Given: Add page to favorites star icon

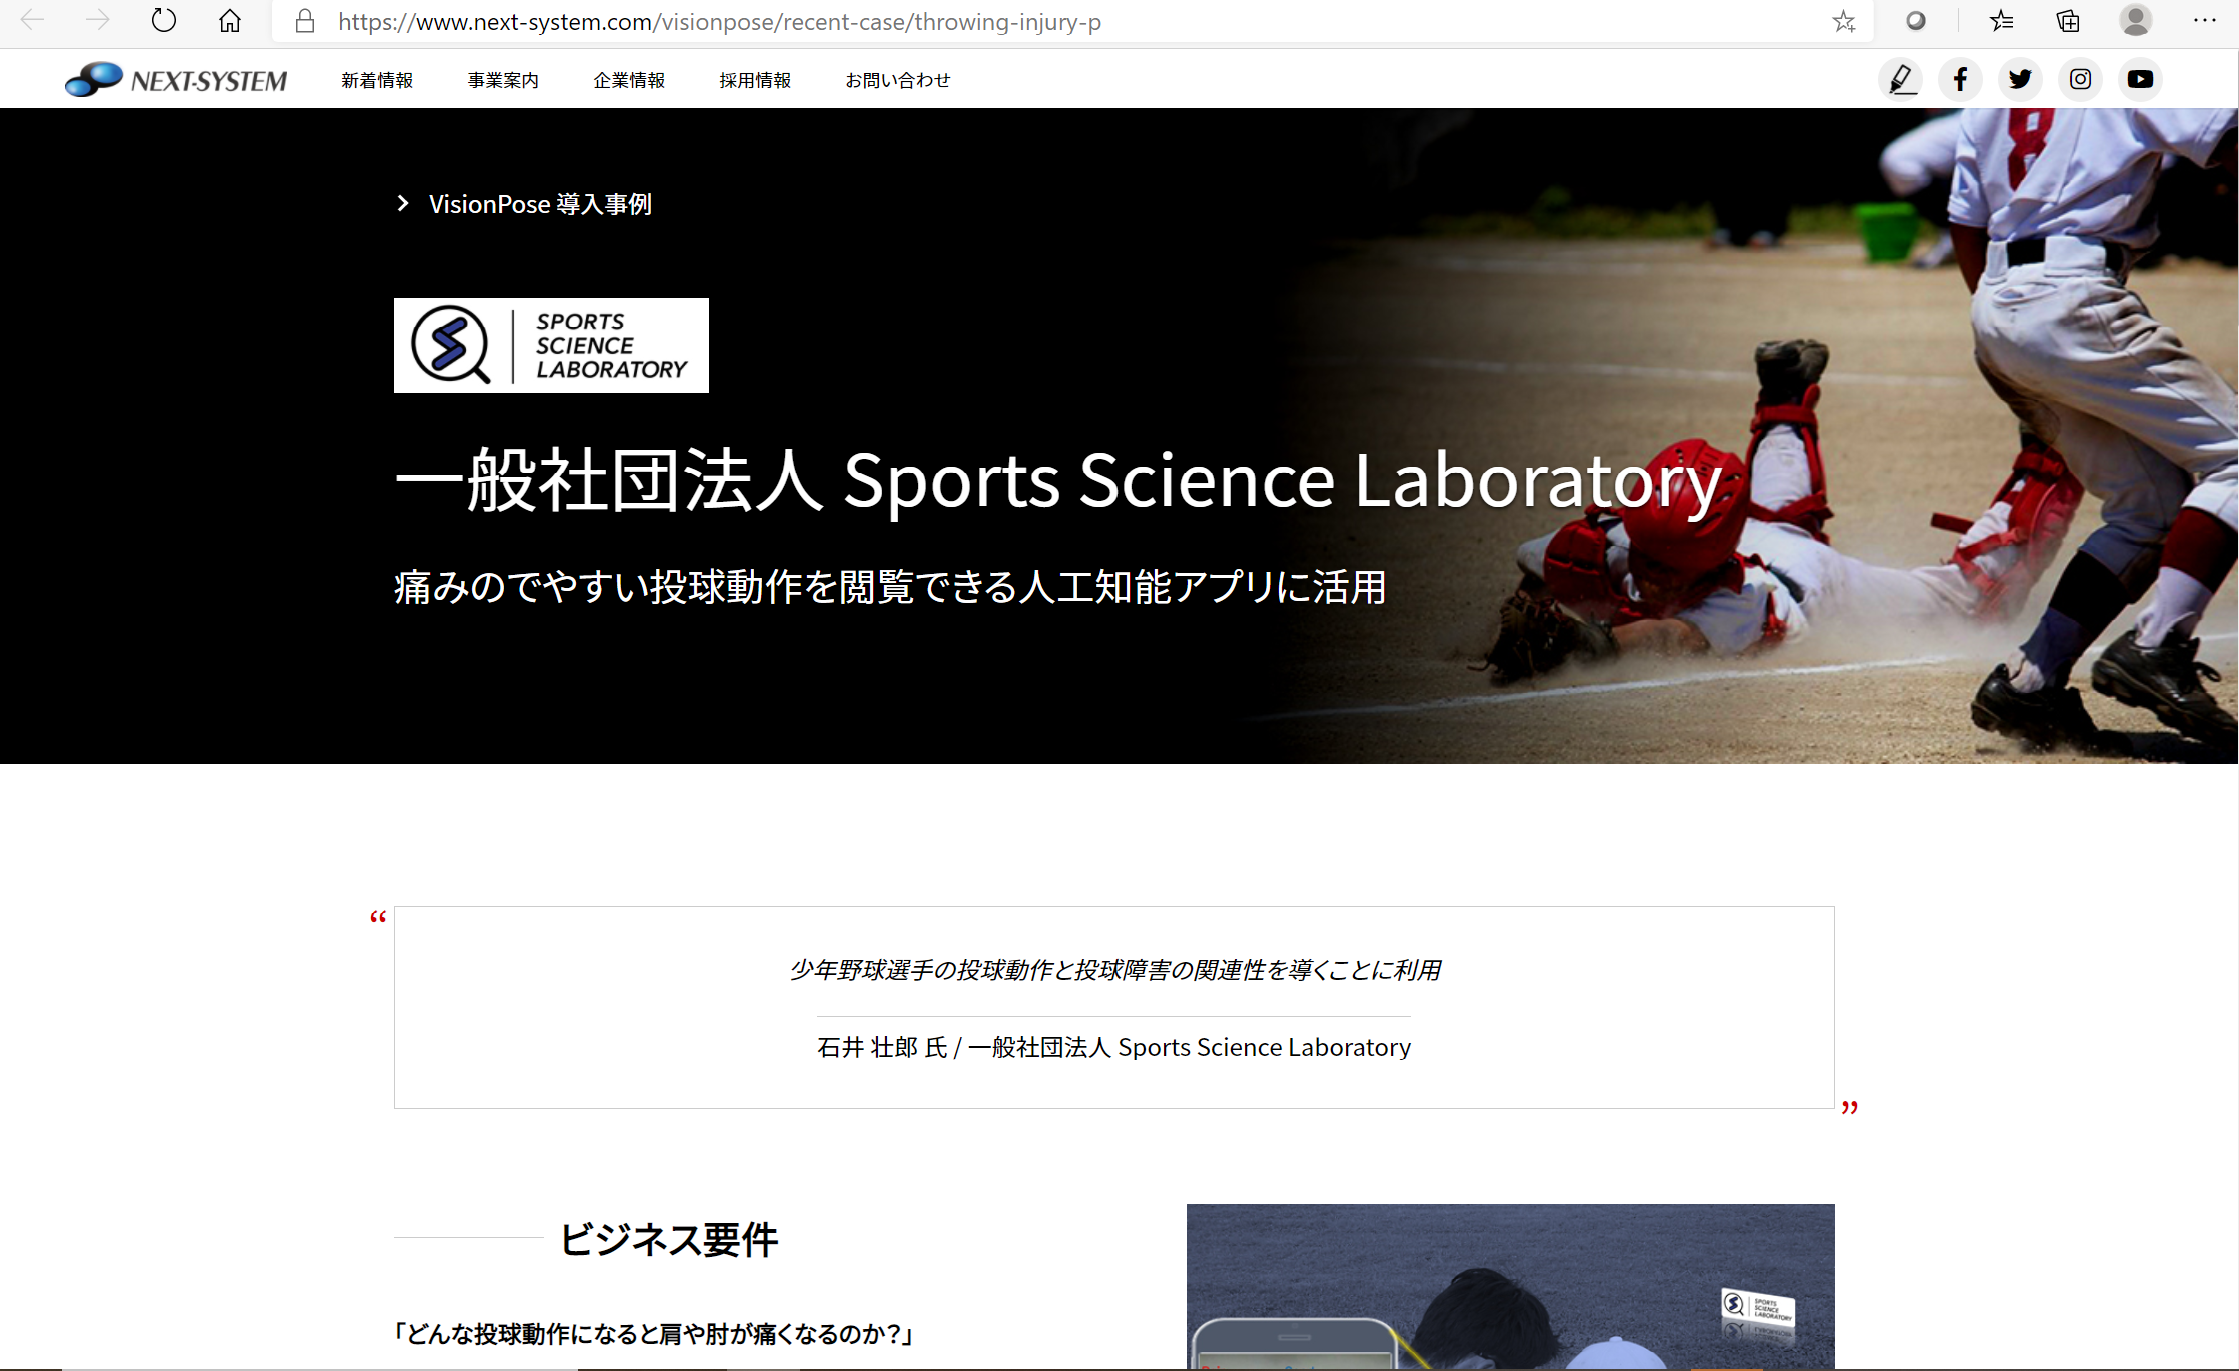Looking at the screenshot, I should pyautogui.click(x=1844, y=21).
